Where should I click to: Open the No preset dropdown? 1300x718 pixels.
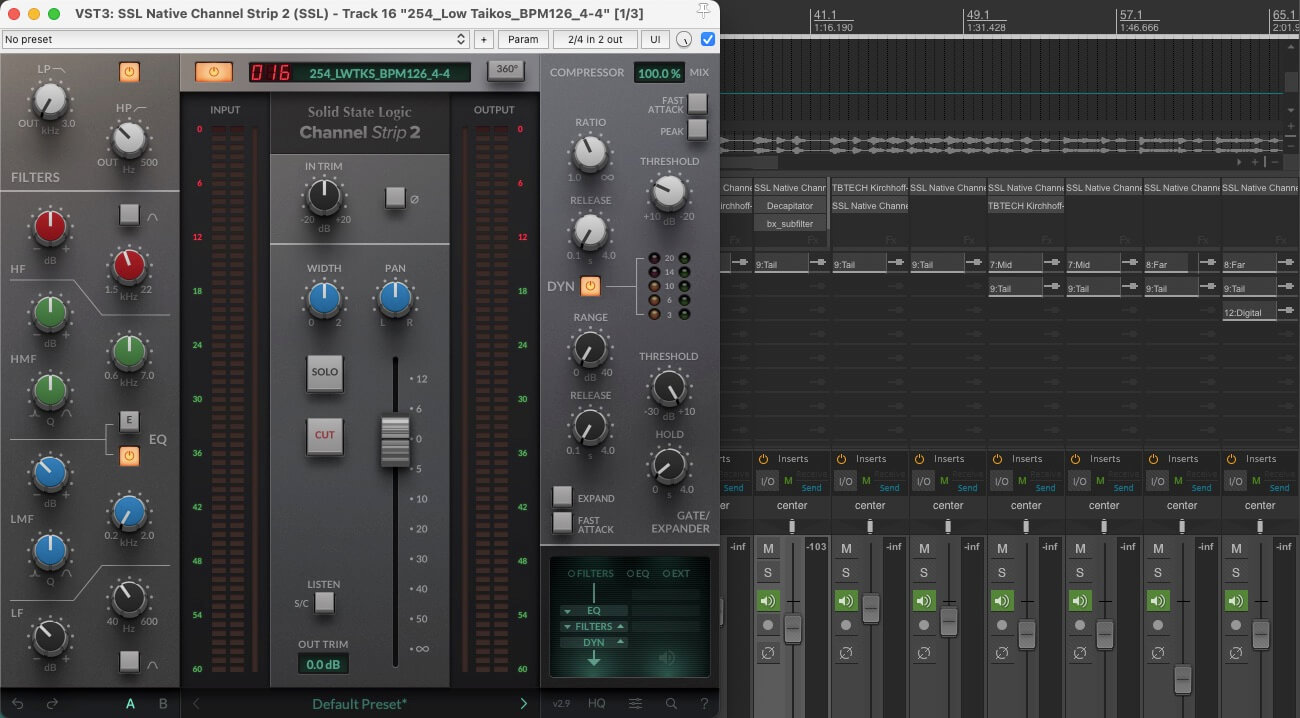click(235, 39)
